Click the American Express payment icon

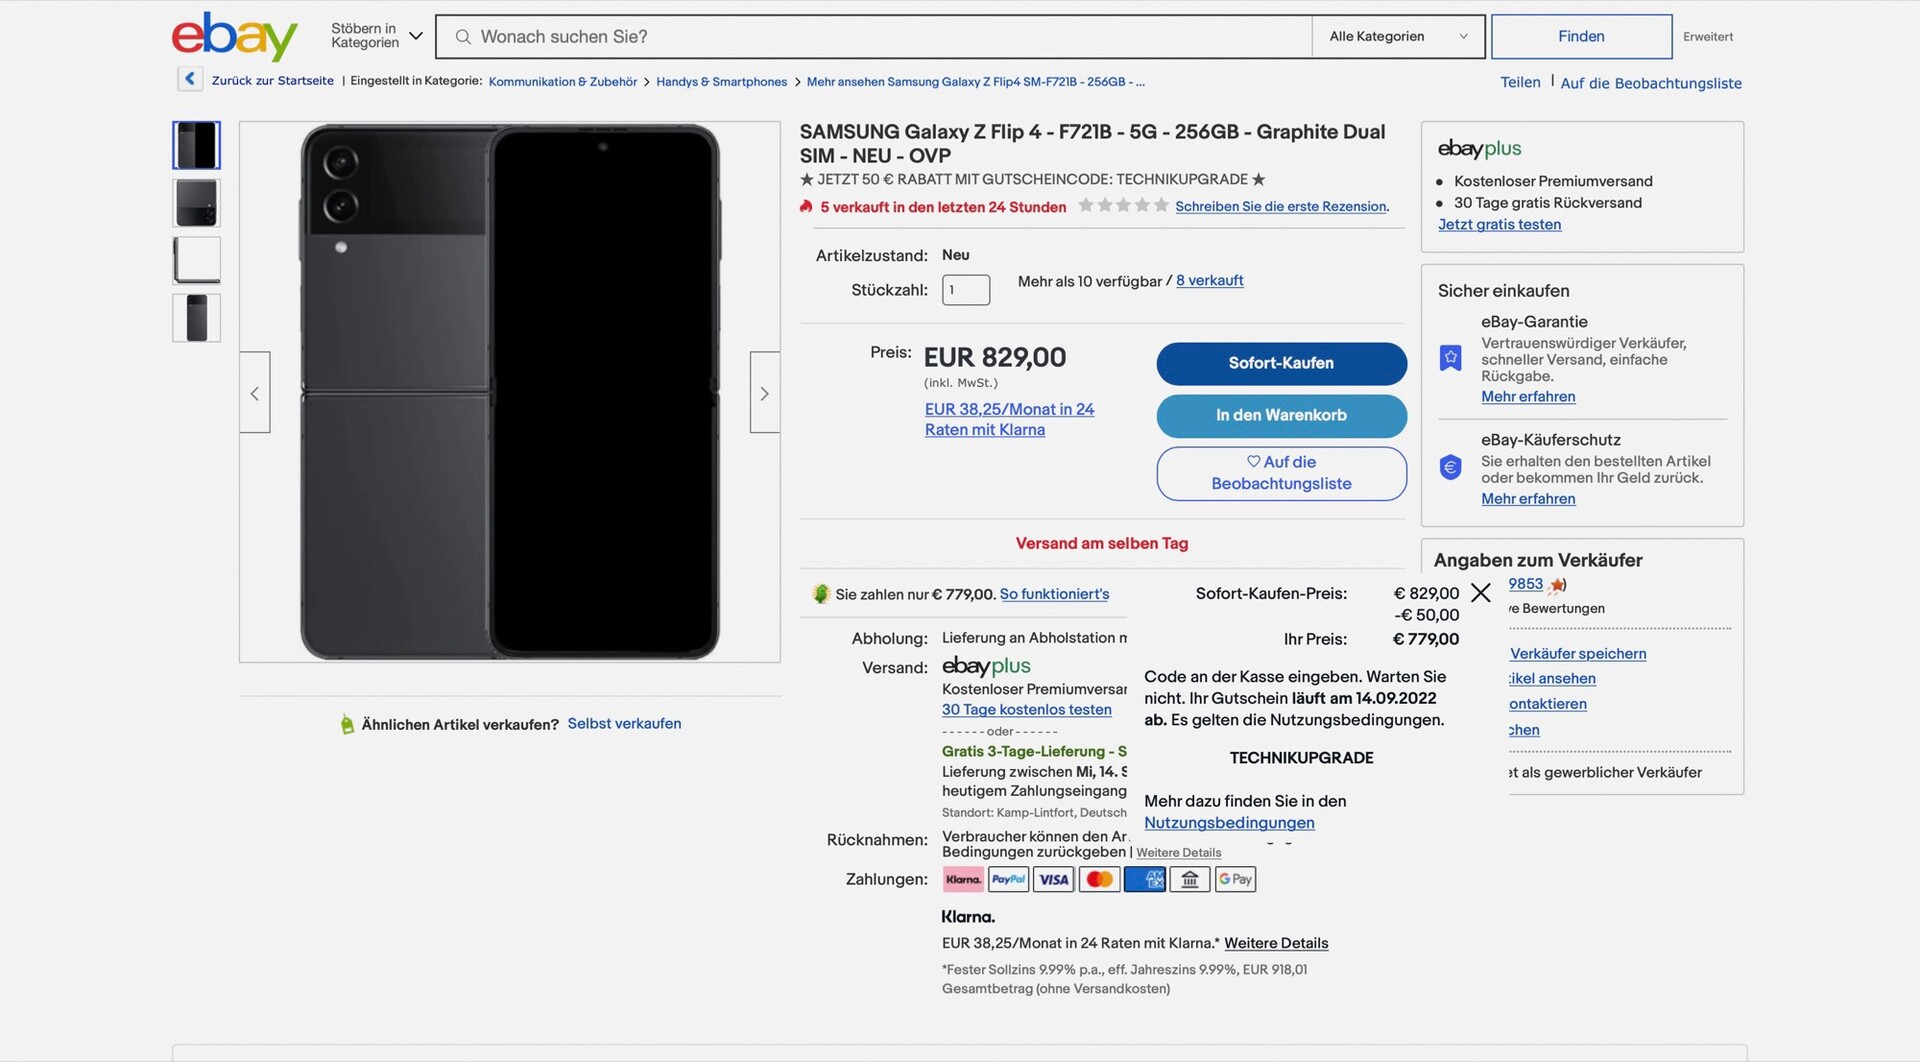click(1144, 879)
